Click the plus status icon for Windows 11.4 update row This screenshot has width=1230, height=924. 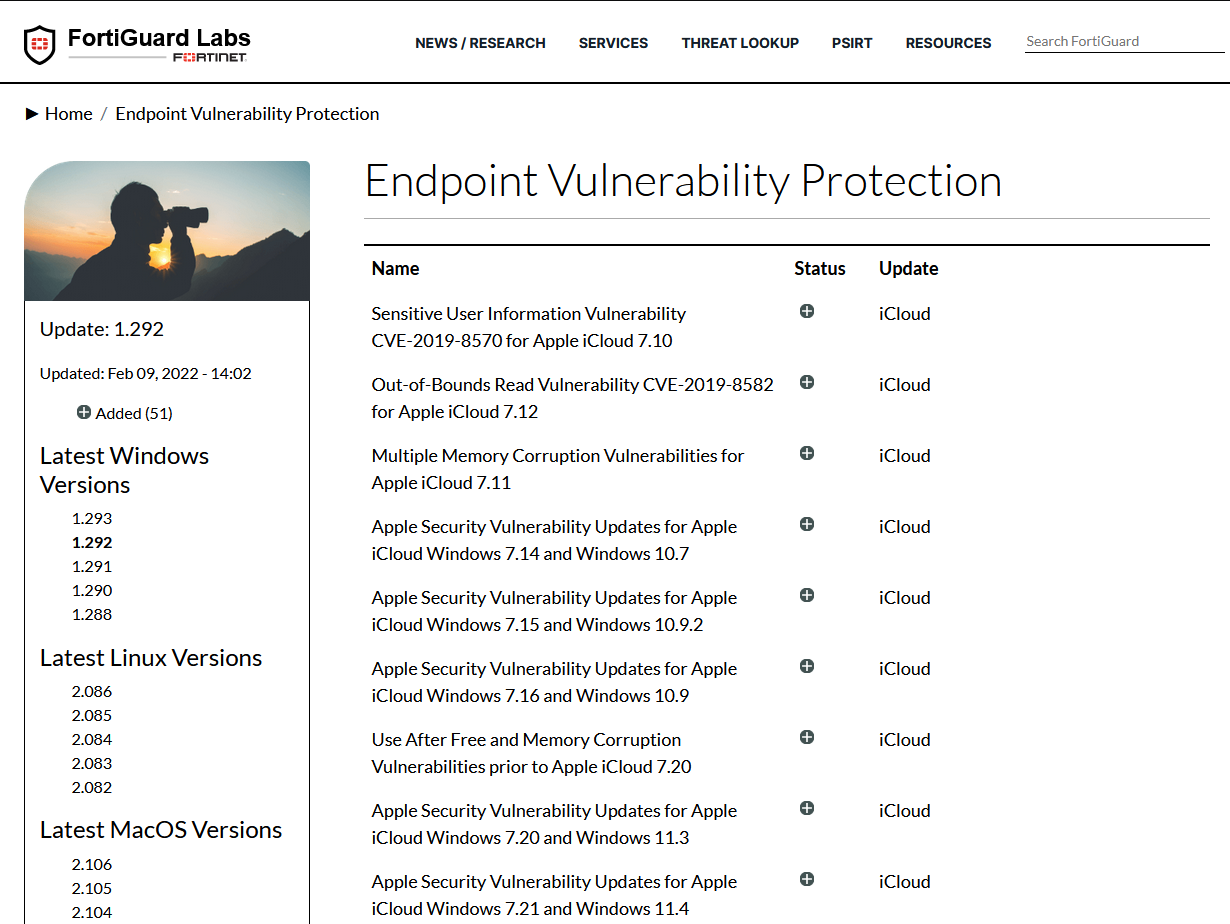806,879
